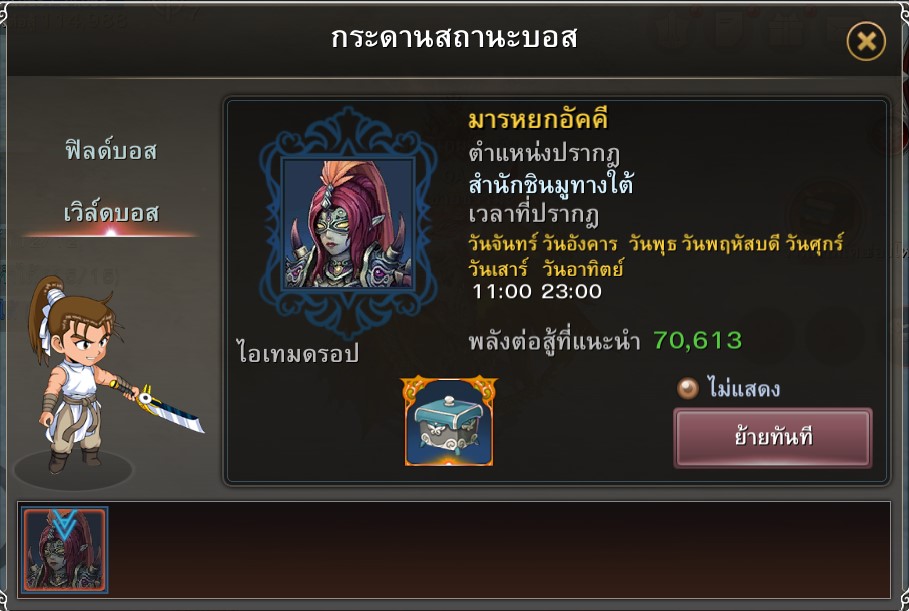Click the blue chevron marker on boss thumbnail

[x=64, y=523]
